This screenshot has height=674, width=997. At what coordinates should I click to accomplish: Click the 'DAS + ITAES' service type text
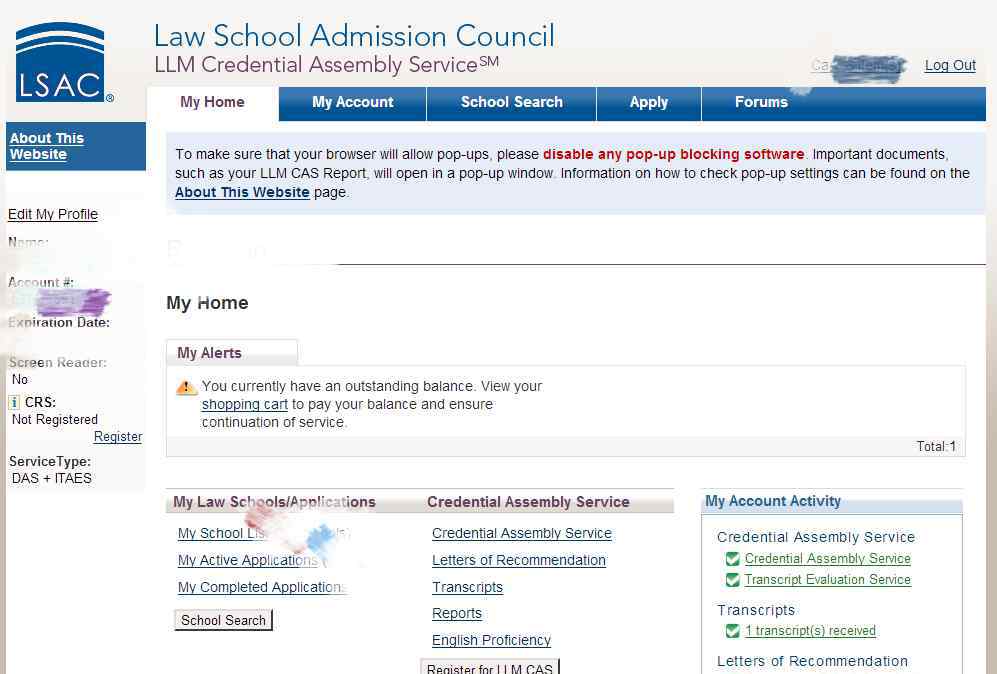pos(52,478)
